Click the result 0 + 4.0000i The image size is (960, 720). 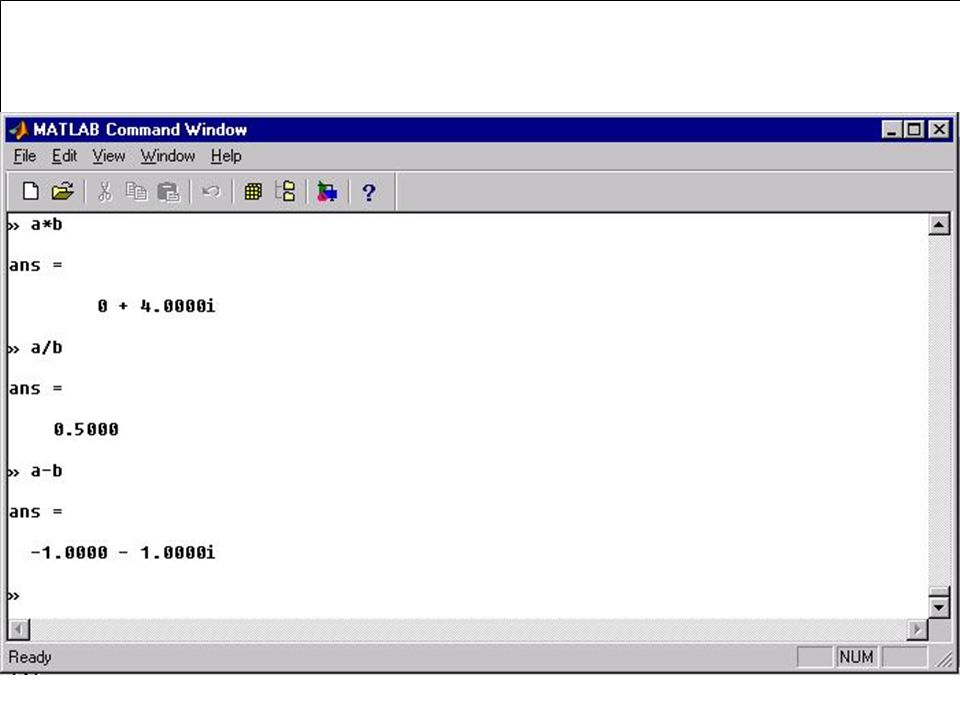pyautogui.click(x=156, y=306)
